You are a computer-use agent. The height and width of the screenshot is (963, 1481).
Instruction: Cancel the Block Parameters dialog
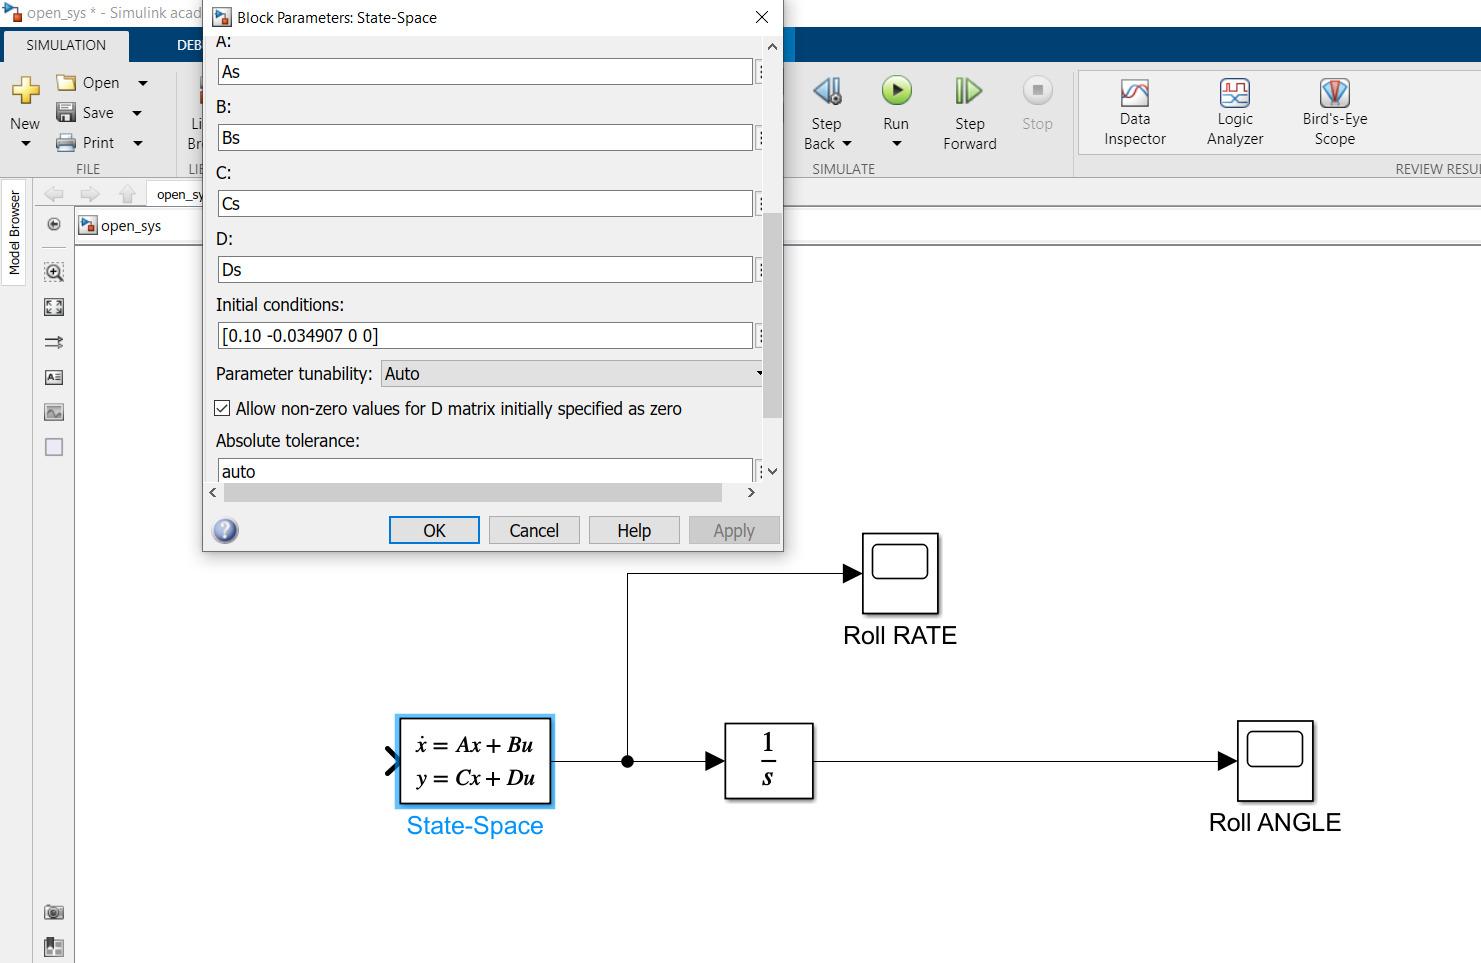pyautogui.click(x=534, y=530)
